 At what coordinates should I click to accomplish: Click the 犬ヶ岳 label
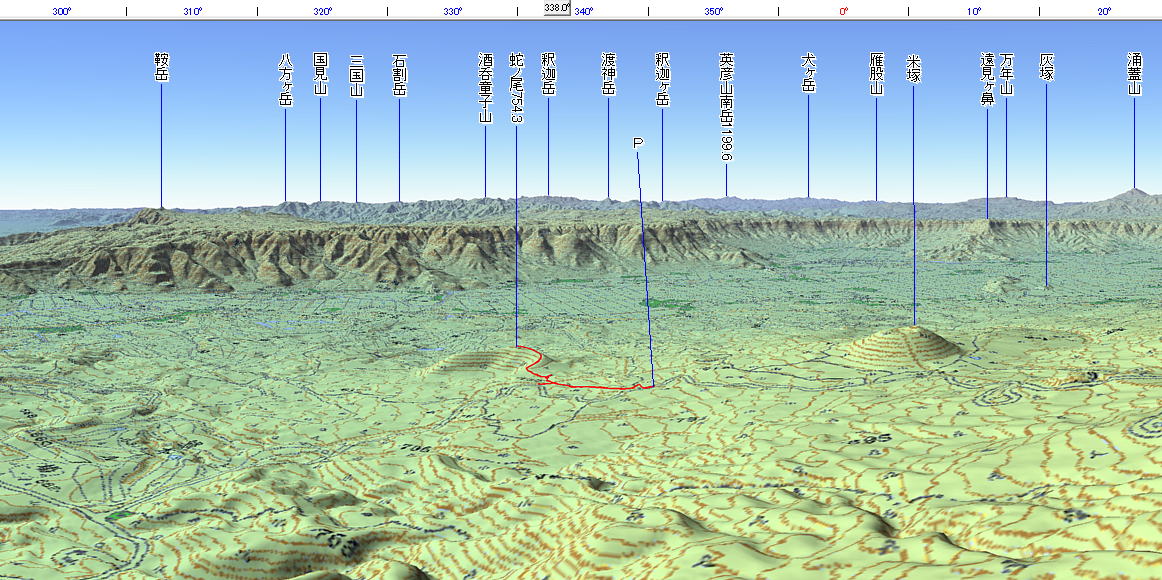tap(808, 74)
